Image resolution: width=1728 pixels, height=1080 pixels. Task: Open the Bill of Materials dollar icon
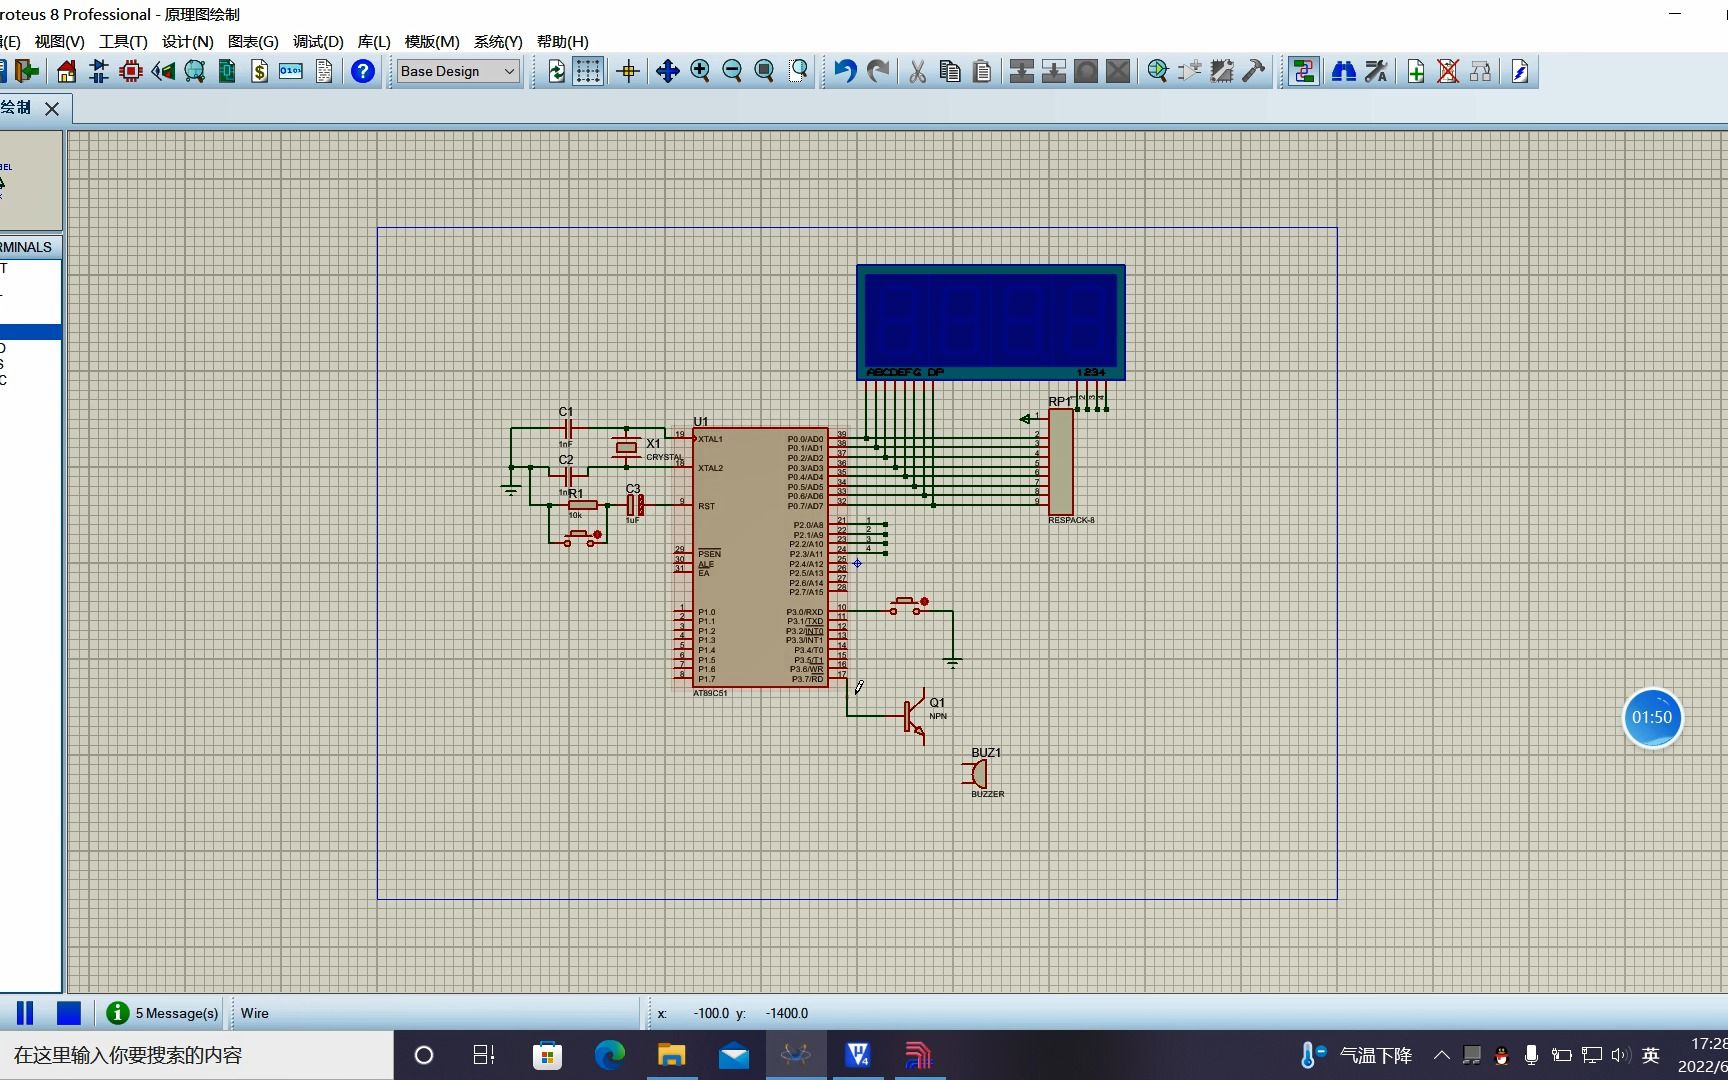coord(259,71)
